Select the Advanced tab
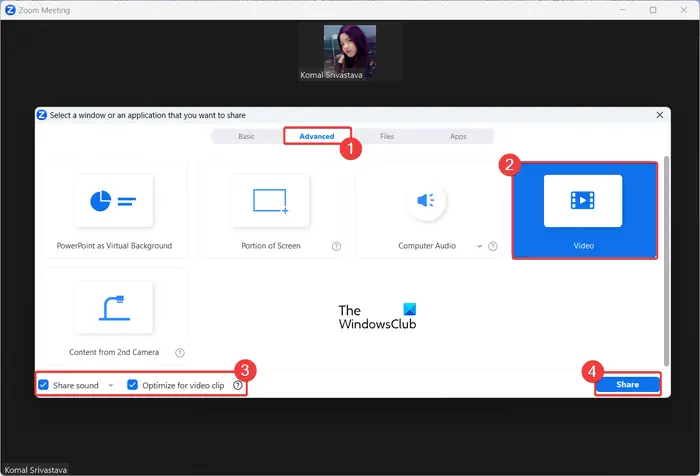The height and width of the screenshot is (476, 700). tap(317, 136)
